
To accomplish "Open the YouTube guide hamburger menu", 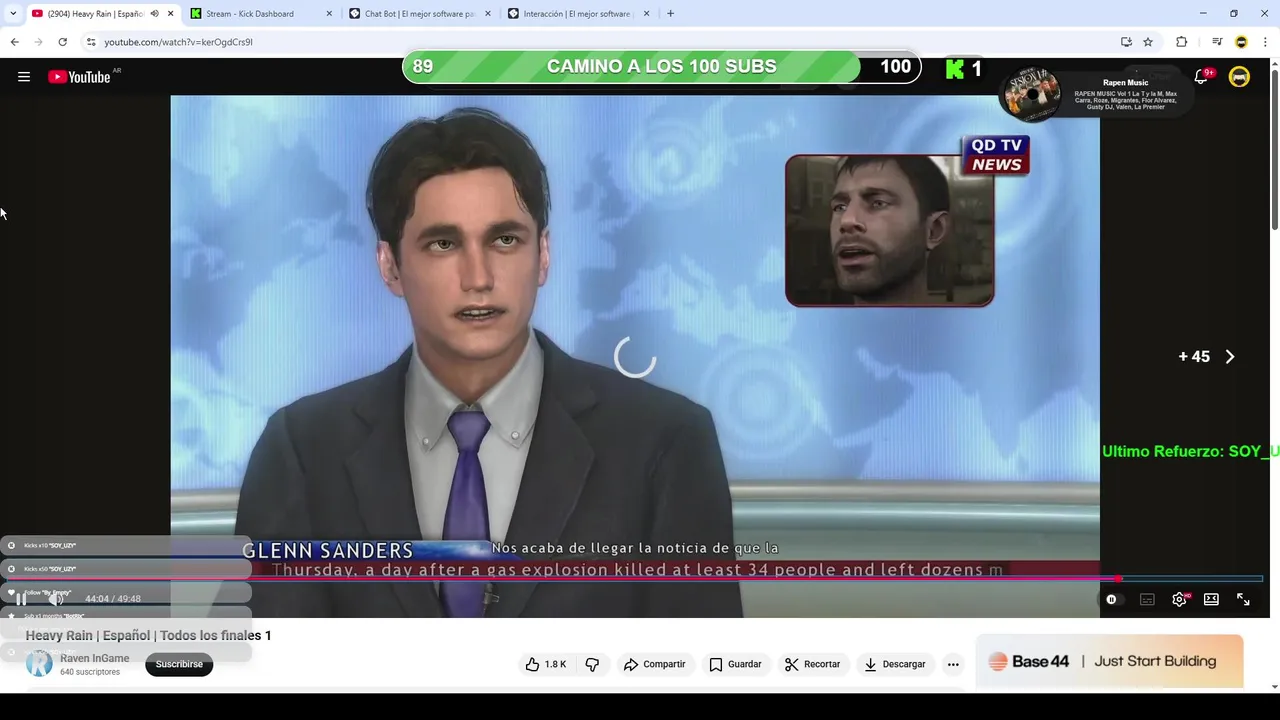I will (24, 77).
